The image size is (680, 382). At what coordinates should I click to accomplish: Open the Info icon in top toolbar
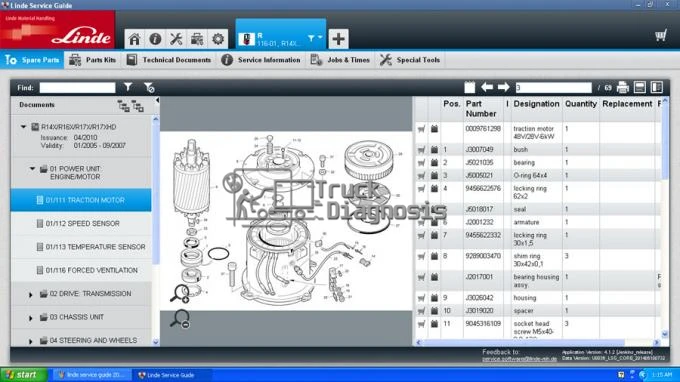(x=155, y=39)
